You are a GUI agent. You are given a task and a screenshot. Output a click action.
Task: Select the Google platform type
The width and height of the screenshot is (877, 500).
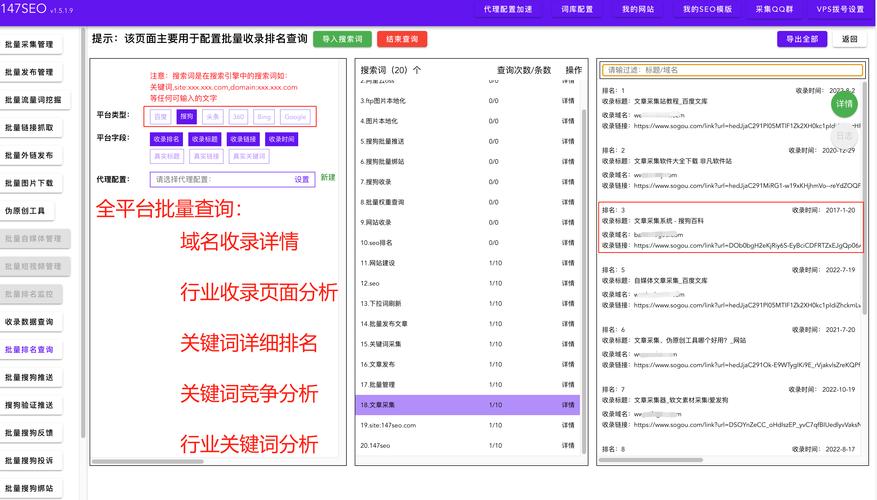[295, 116]
